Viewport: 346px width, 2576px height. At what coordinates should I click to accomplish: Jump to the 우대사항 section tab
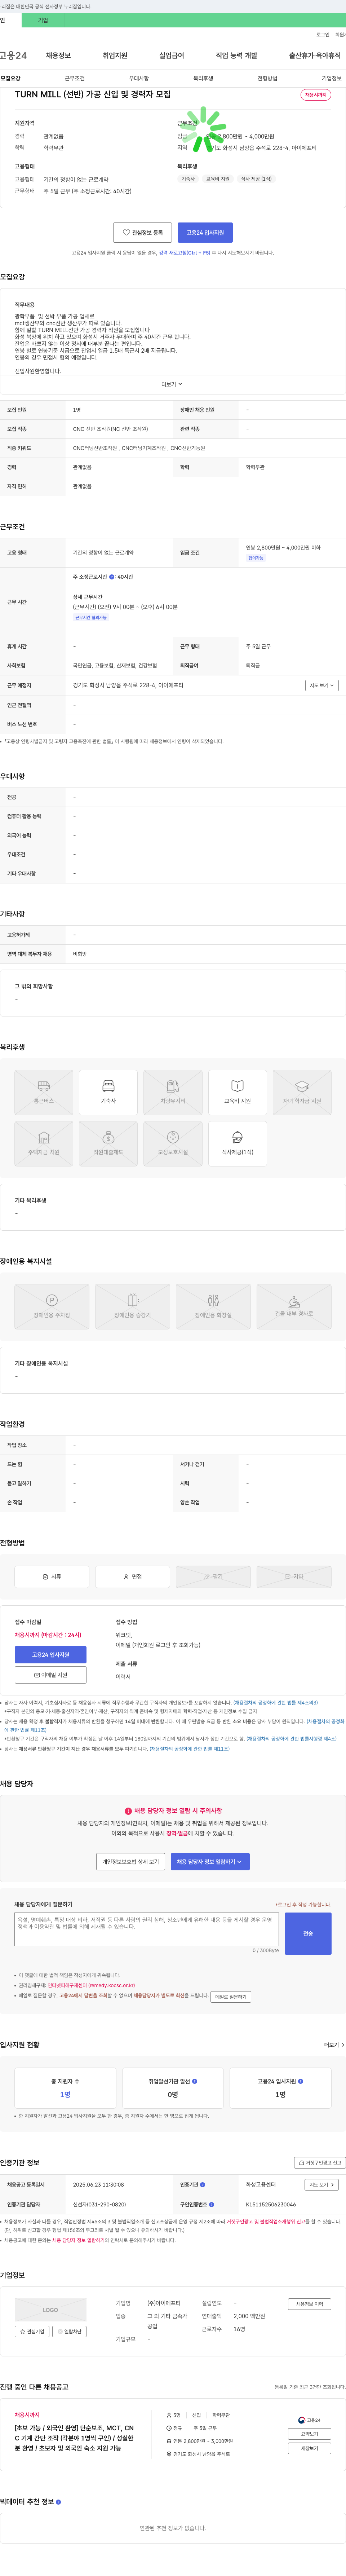point(139,78)
